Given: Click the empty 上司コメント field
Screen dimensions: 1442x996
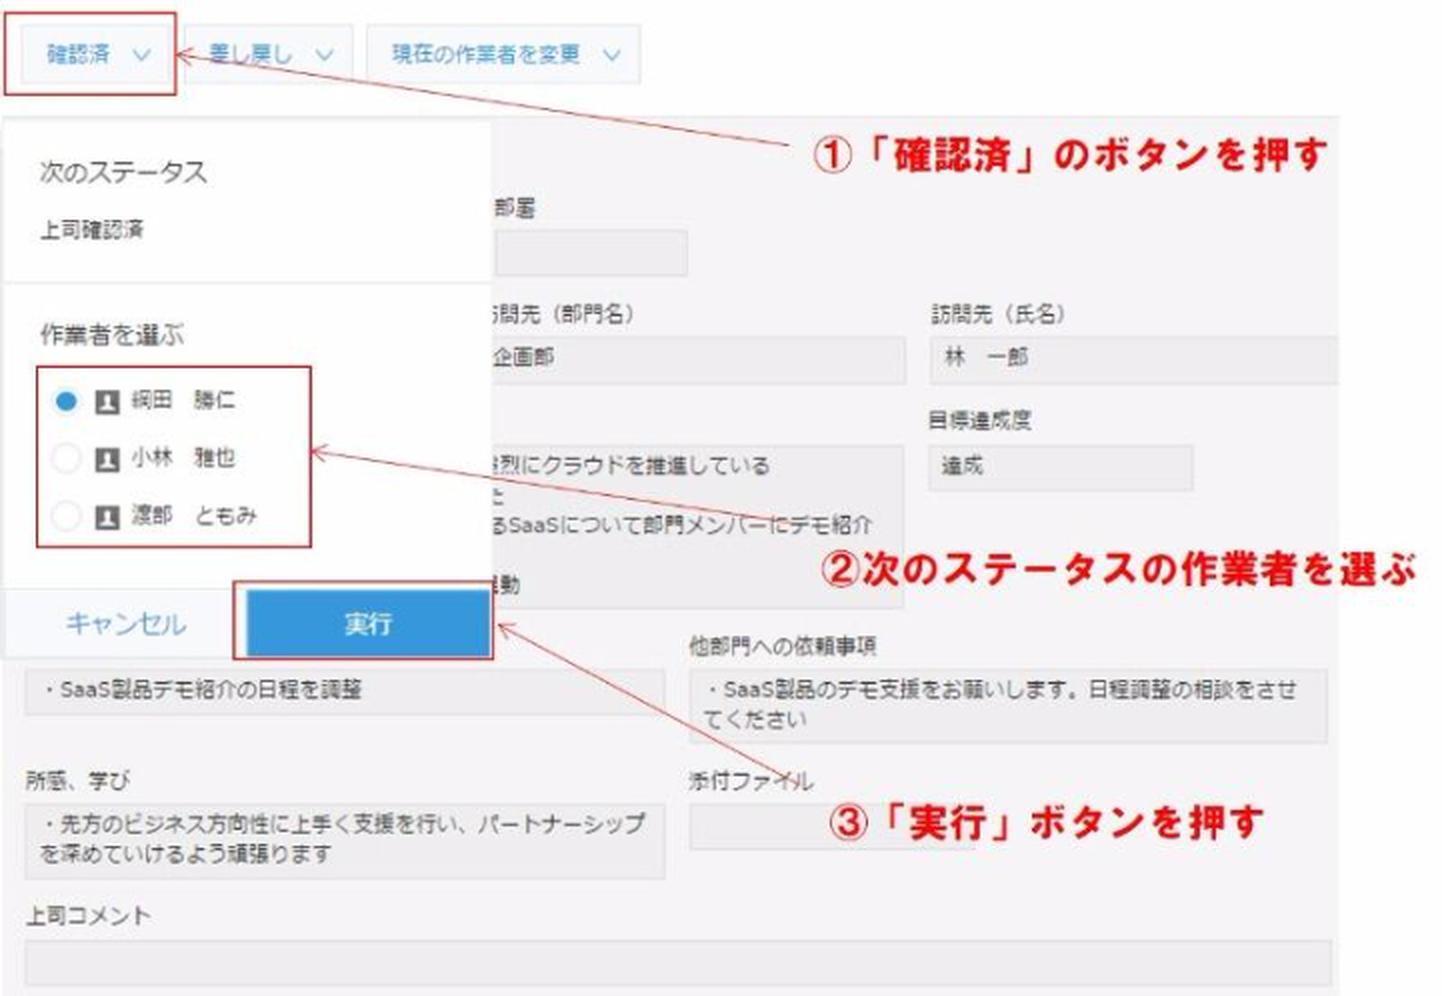Looking at the screenshot, I should pos(677,963).
